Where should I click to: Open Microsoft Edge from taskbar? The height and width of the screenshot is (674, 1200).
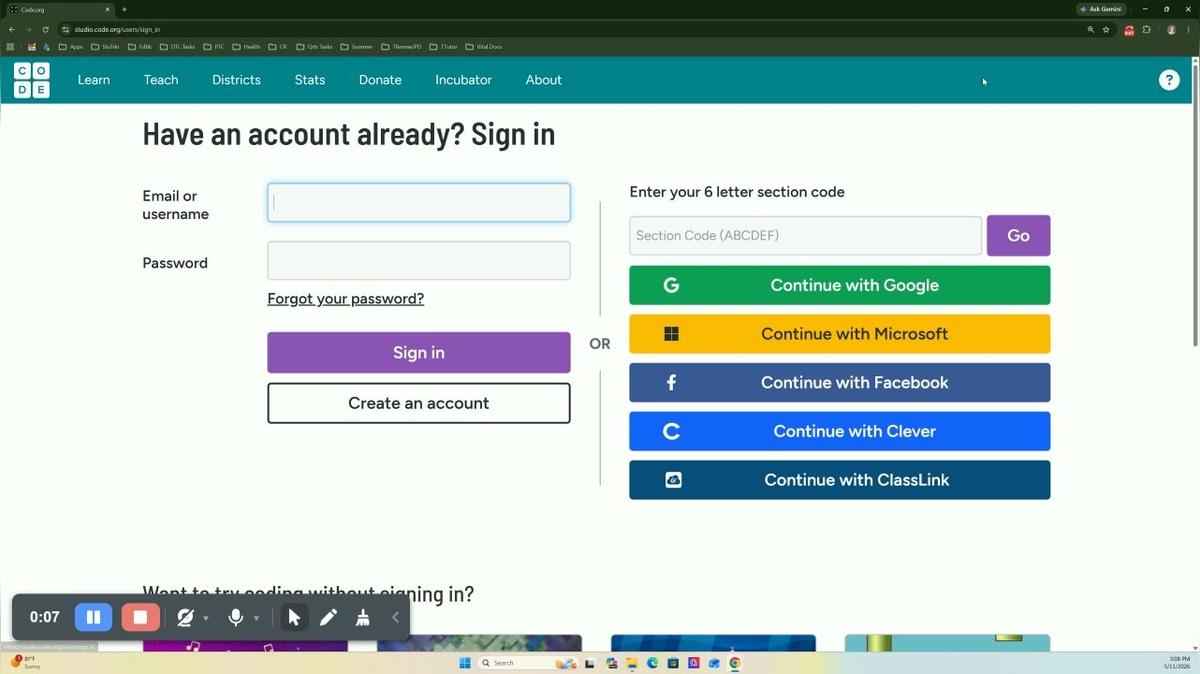pyautogui.click(x=653, y=663)
